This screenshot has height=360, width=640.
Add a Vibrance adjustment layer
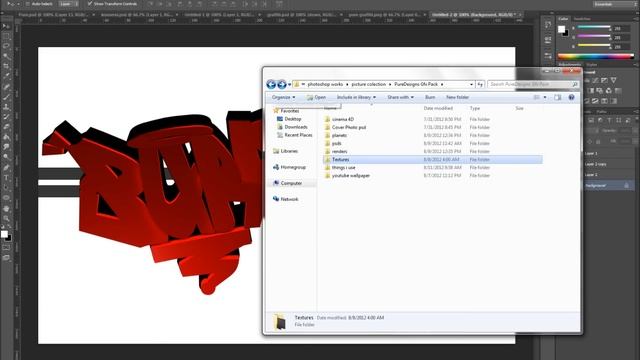coord(613,80)
